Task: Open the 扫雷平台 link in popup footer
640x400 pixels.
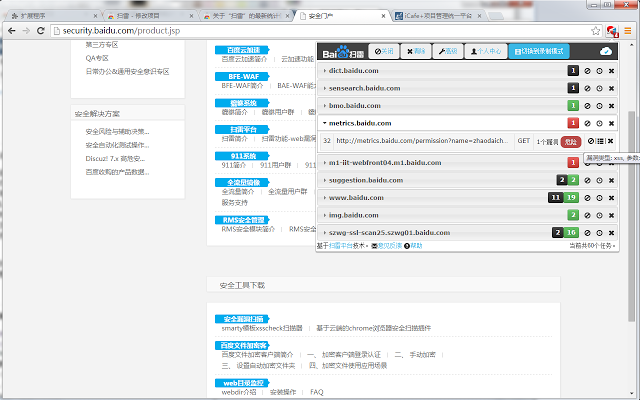Action: (341, 246)
